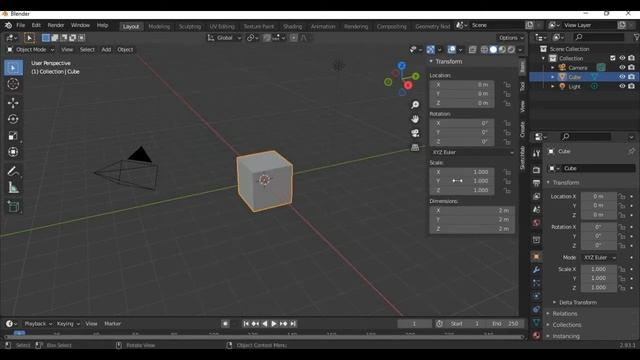Image resolution: width=640 pixels, height=360 pixels.
Task: Open the Add menu in viewport header
Action: [x=106, y=49]
